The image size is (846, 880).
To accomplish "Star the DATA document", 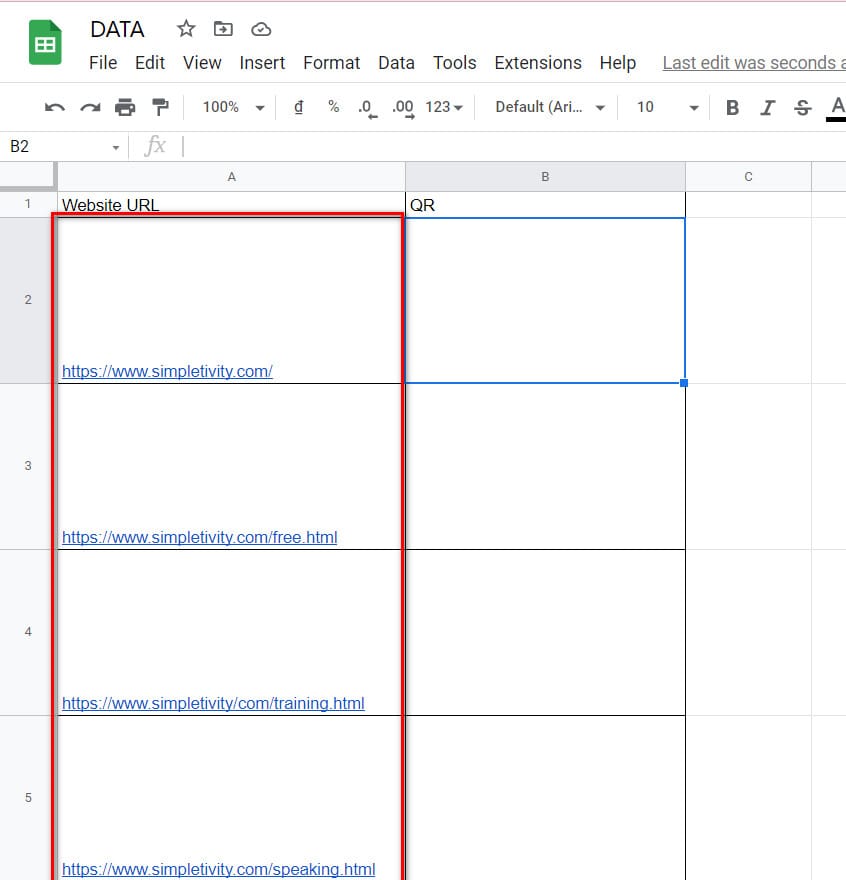I will coord(186,29).
